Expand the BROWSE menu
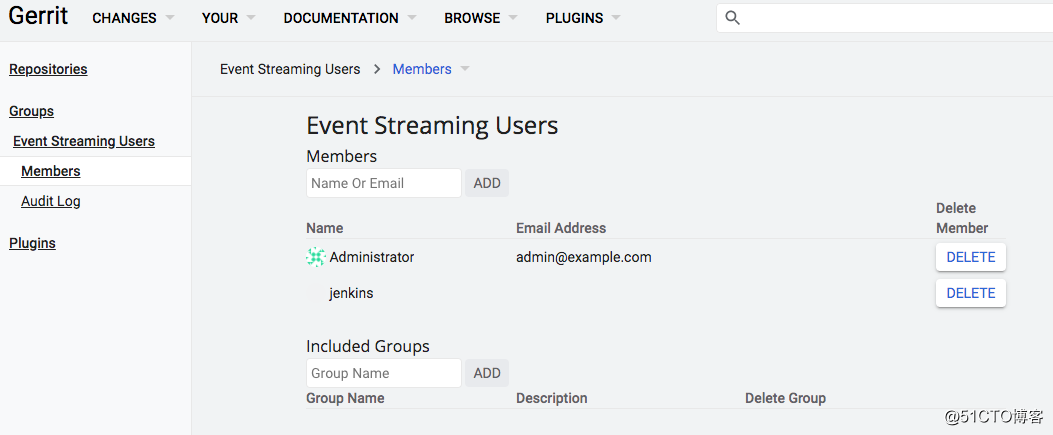Image resolution: width=1053 pixels, height=435 pixels. [x=480, y=19]
